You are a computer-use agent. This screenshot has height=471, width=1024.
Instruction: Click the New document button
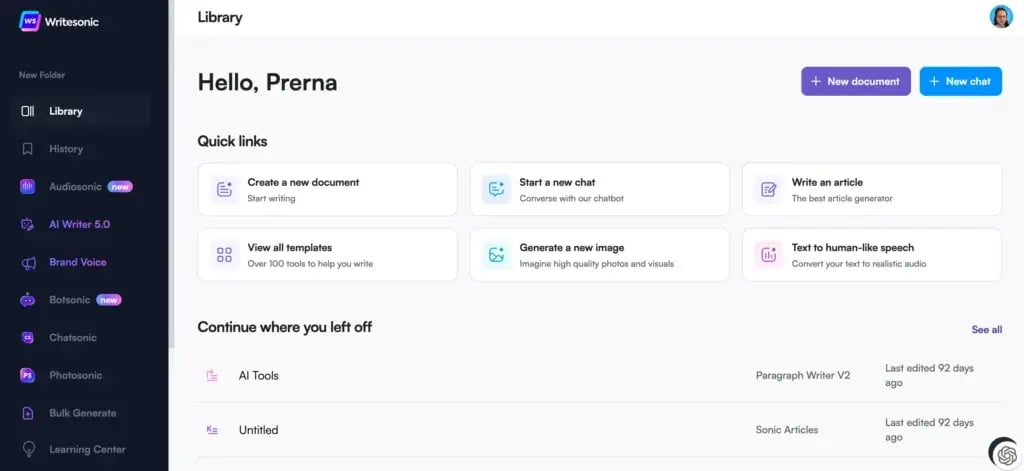click(855, 81)
